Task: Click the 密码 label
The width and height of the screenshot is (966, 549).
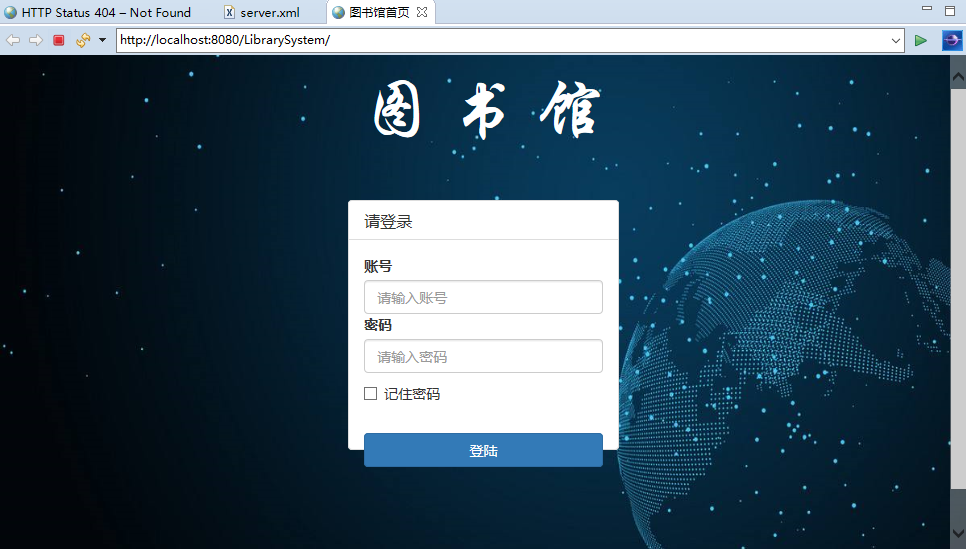Action: (378, 325)
